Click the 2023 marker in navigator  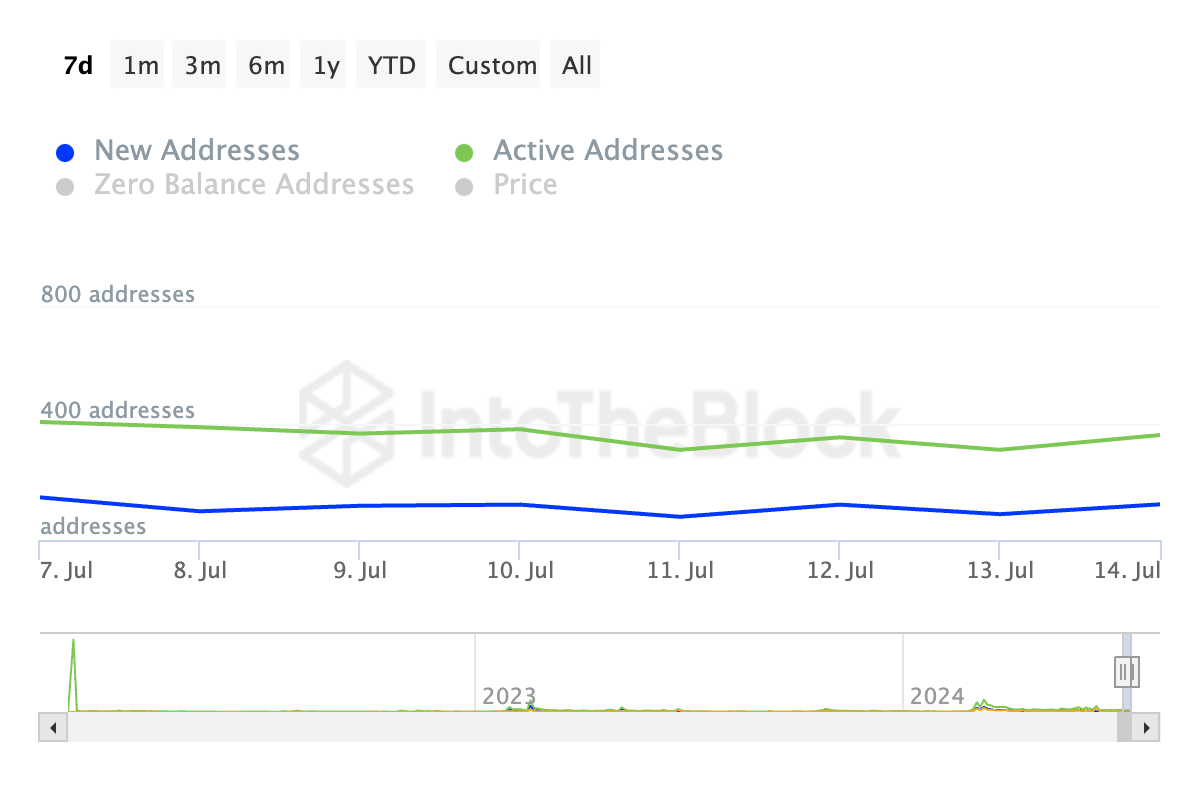click(509, 696)
